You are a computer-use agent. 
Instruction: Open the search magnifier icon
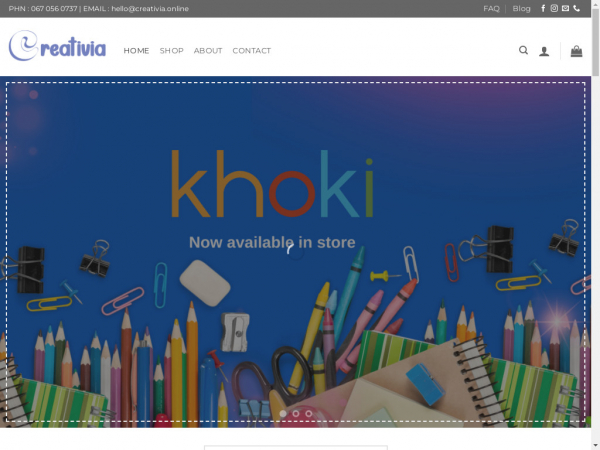click(x=523, y=50)
